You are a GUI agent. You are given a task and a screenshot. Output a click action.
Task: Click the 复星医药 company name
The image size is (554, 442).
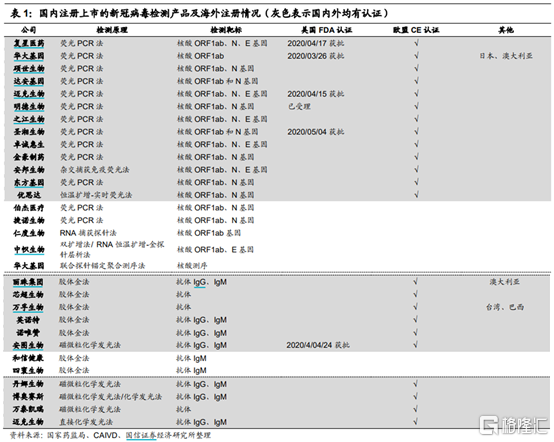click(x=29, y=43)
